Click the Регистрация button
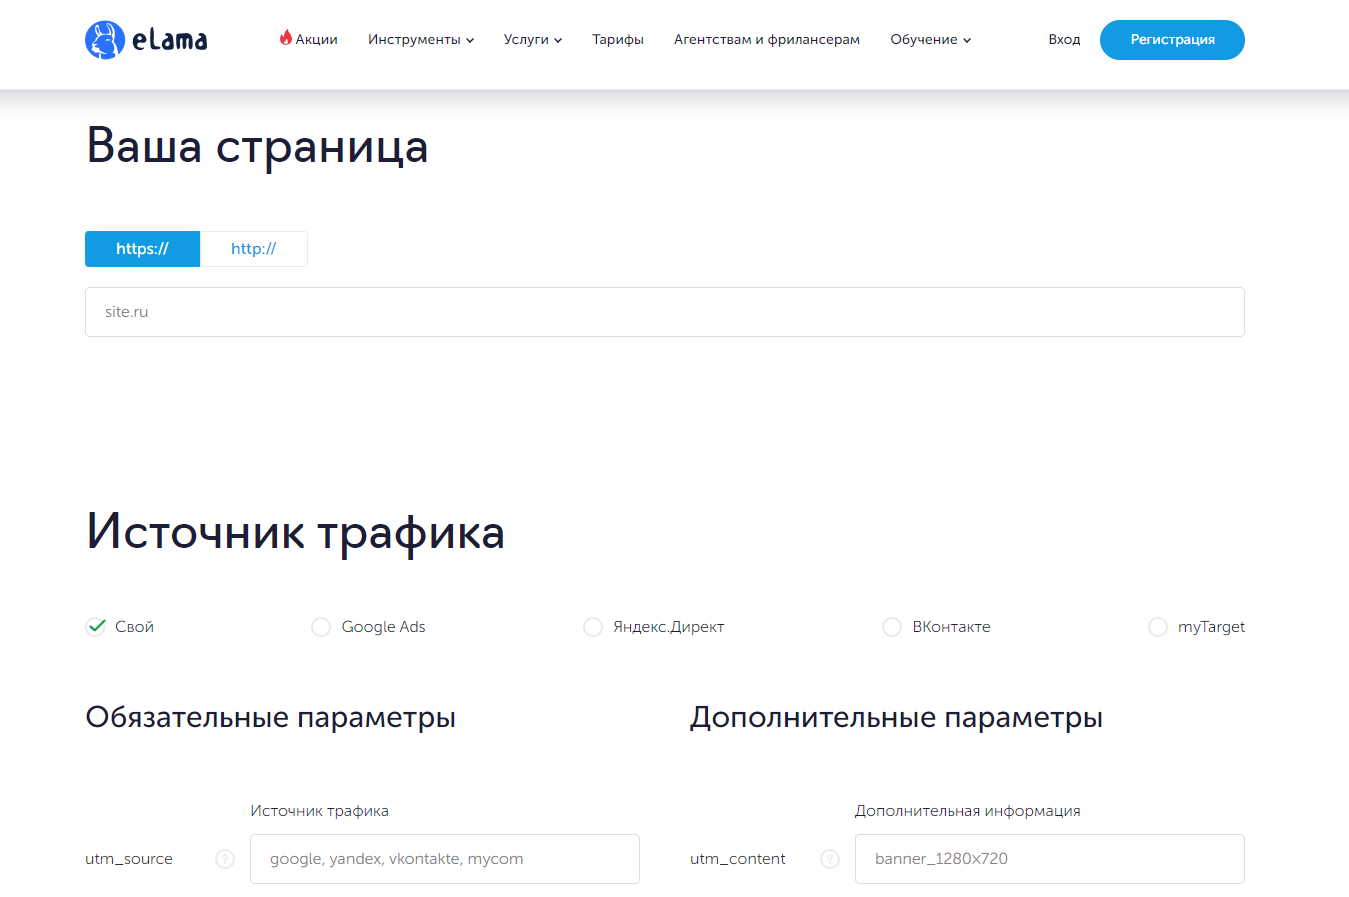 1172,40
